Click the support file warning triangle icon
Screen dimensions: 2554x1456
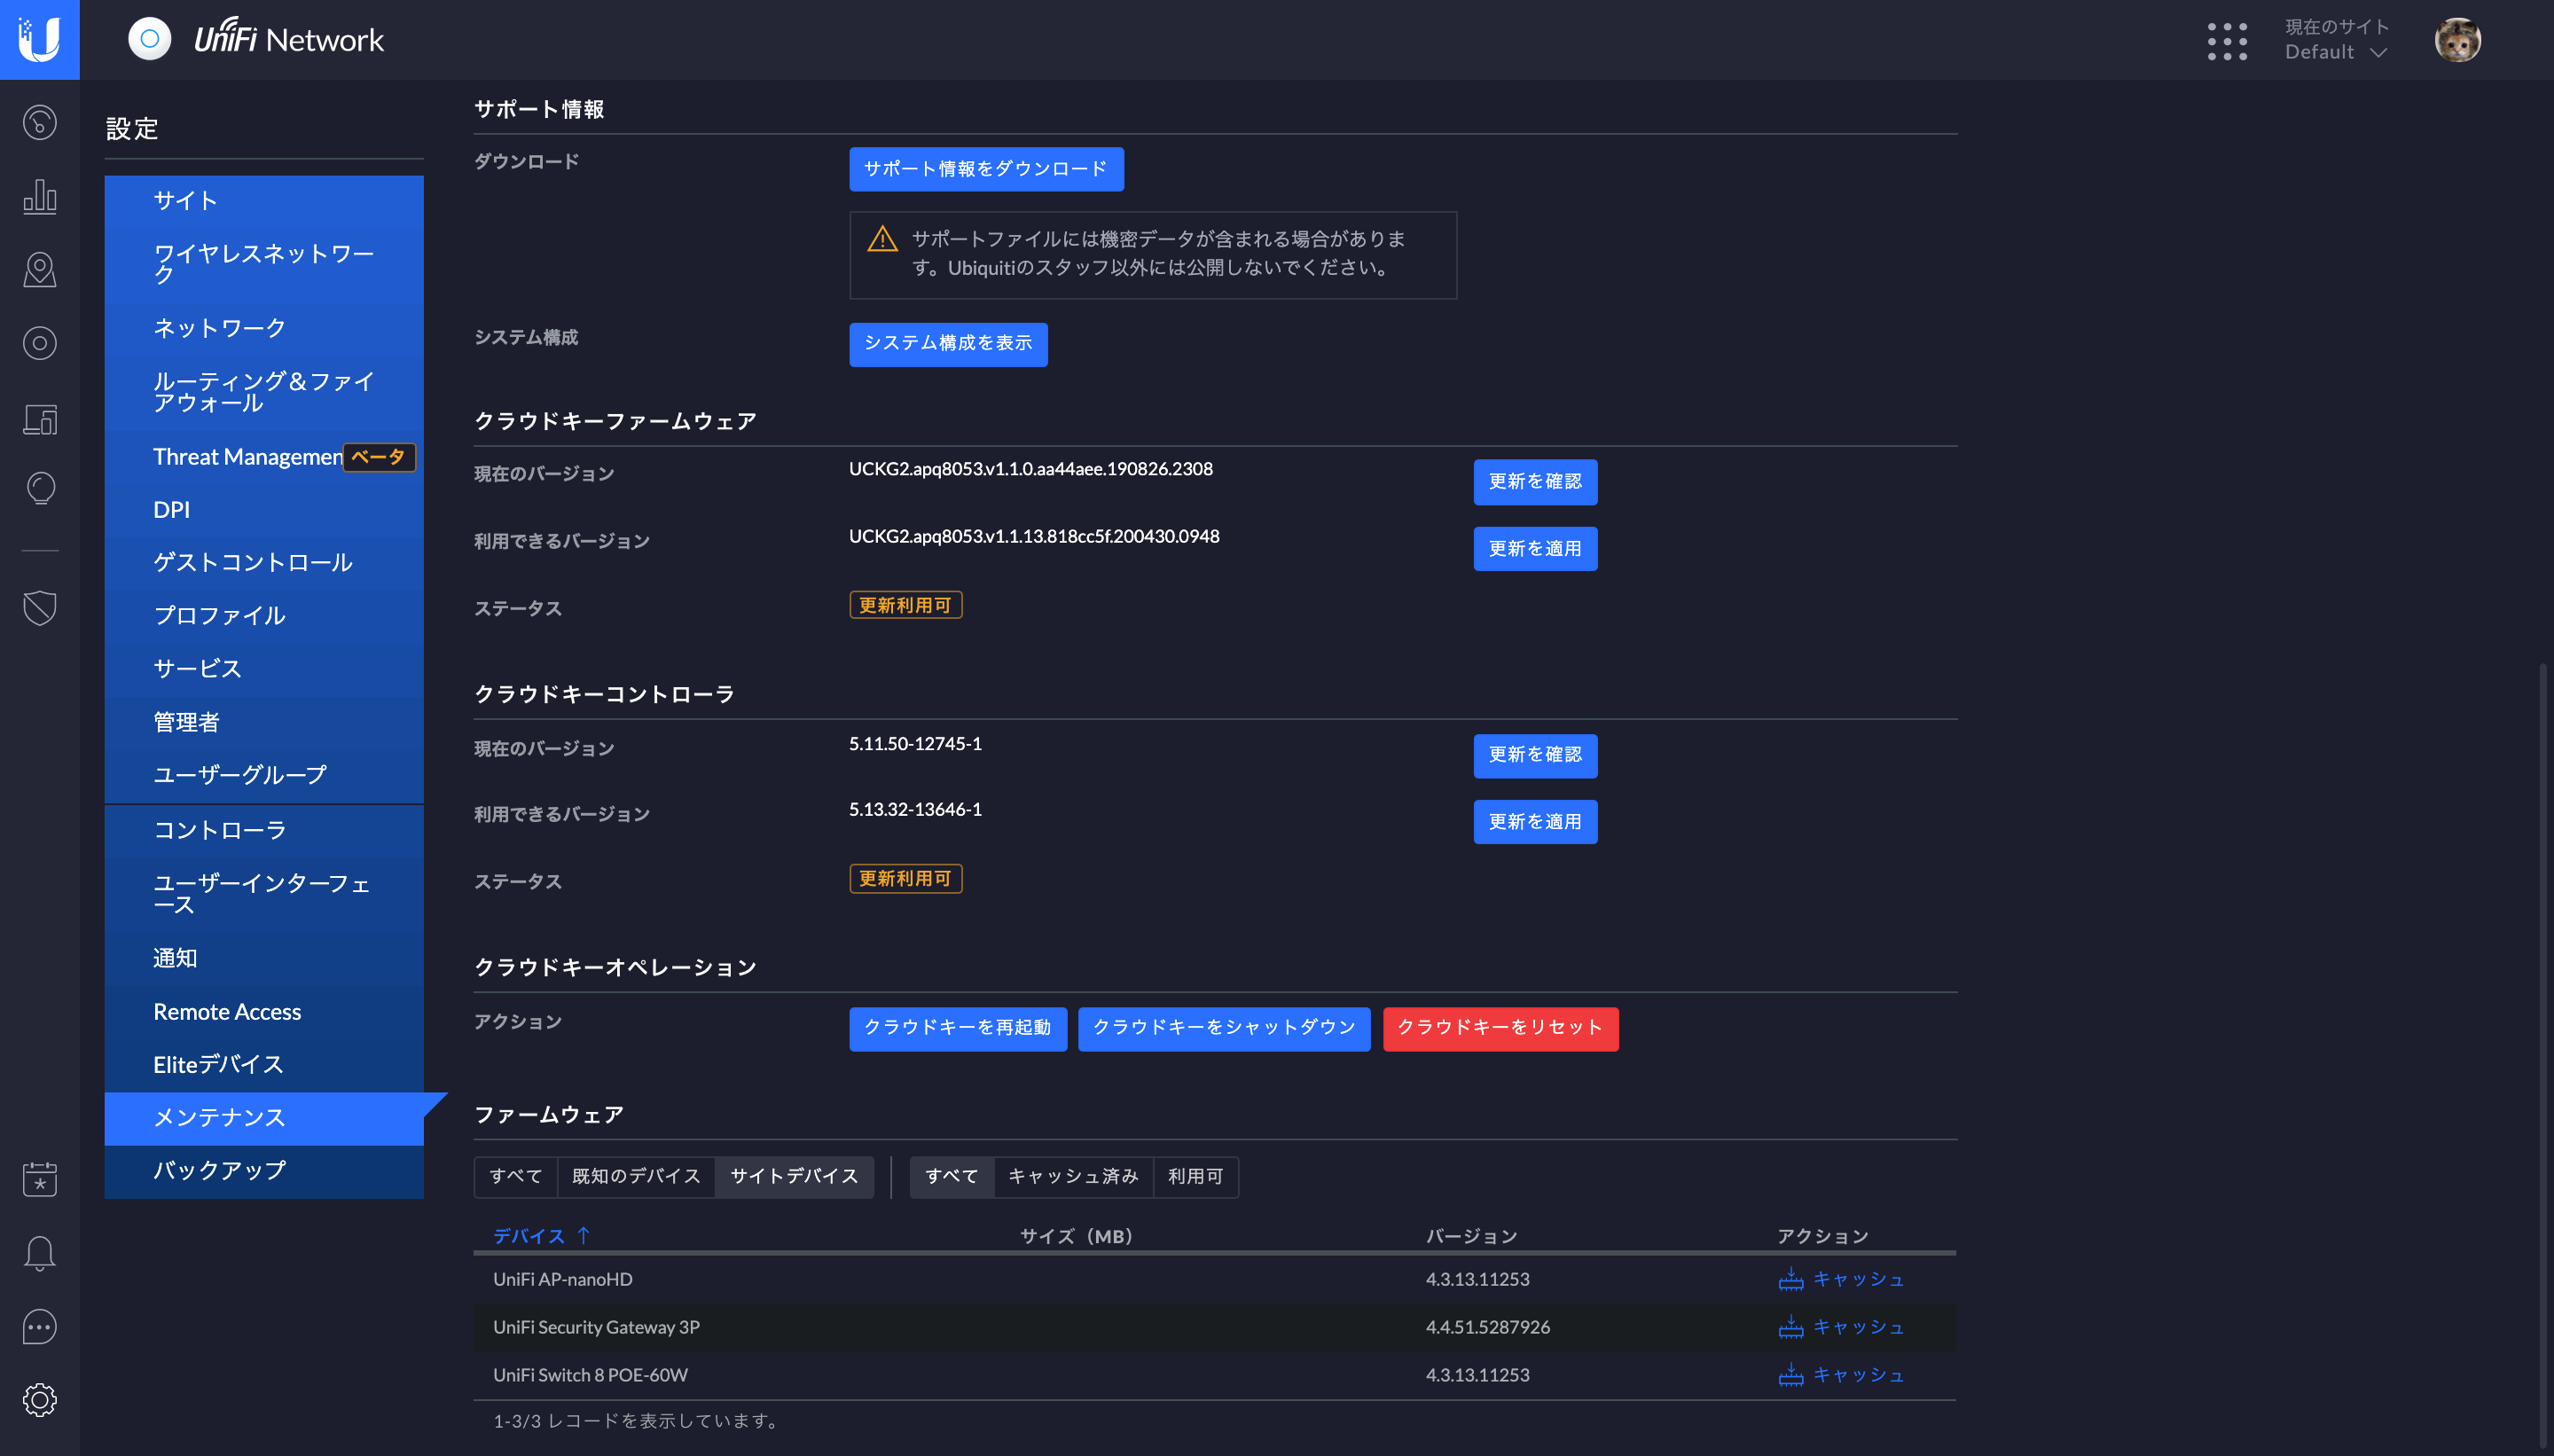pos(882,239)
